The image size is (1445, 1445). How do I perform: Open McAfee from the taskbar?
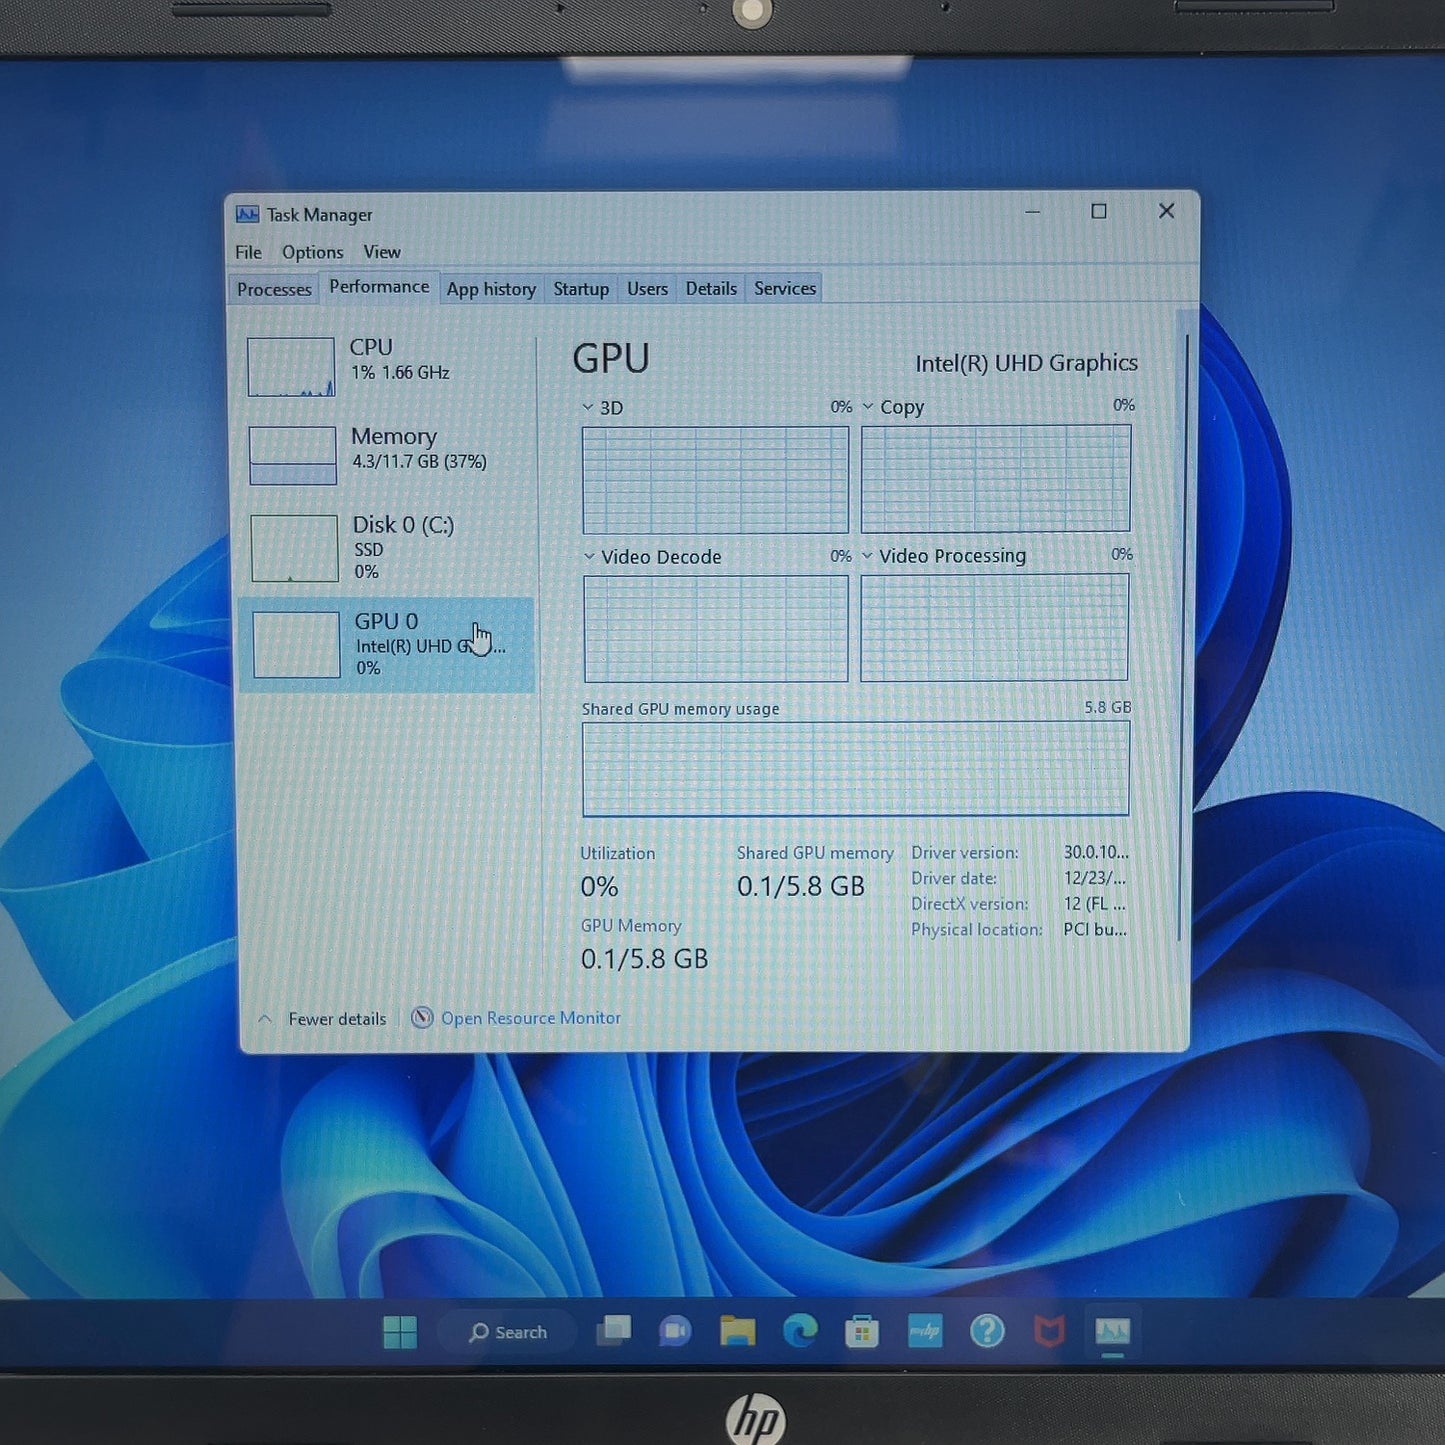click(1049, 1331)
